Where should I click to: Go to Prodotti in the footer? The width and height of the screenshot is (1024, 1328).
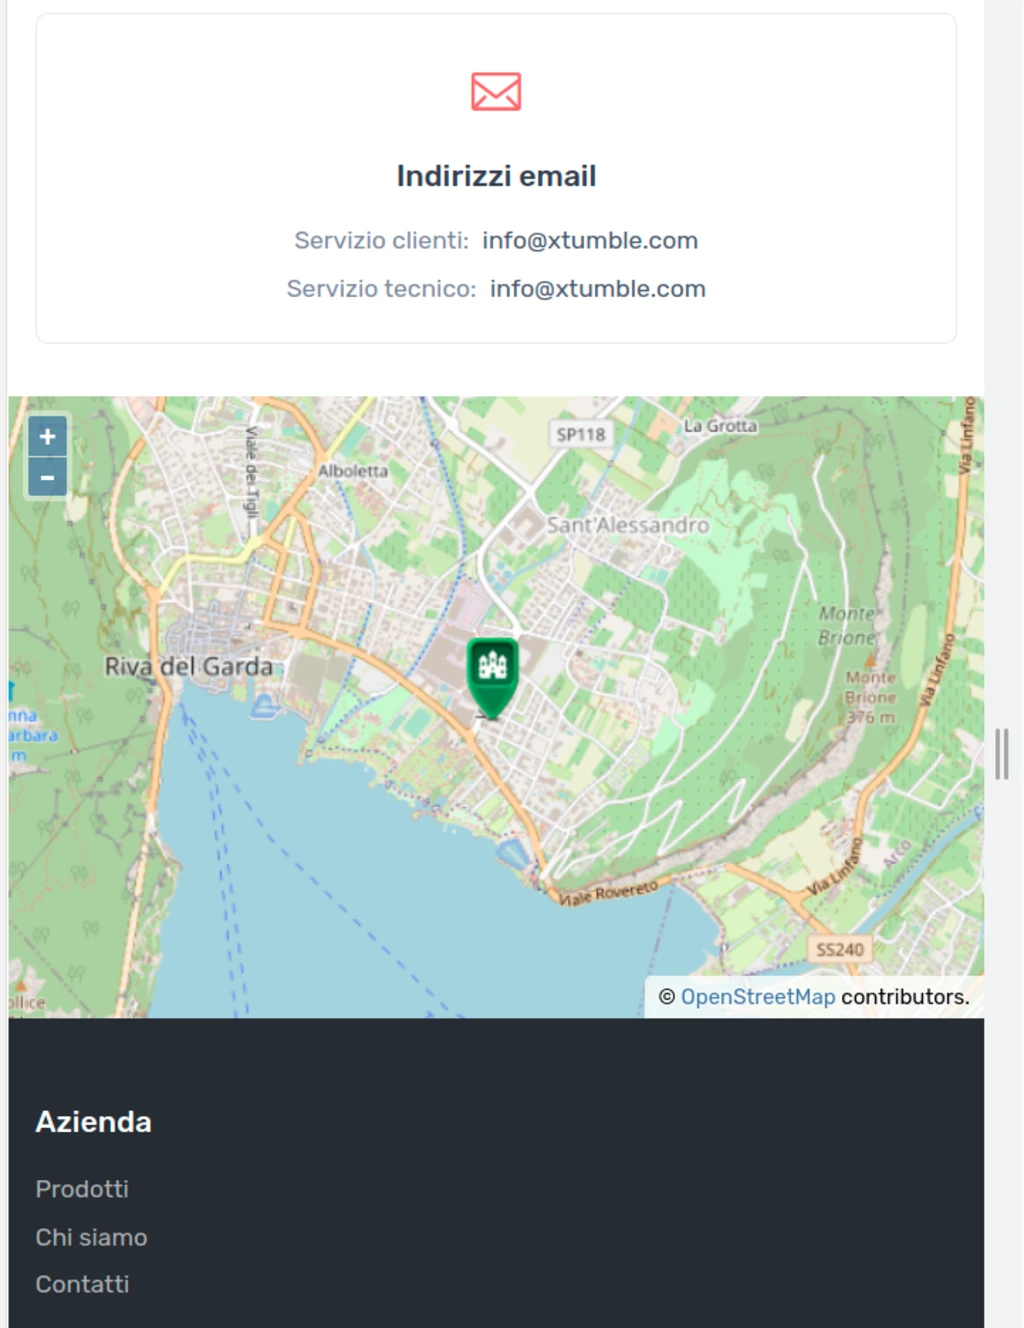tap(82, 1189)
